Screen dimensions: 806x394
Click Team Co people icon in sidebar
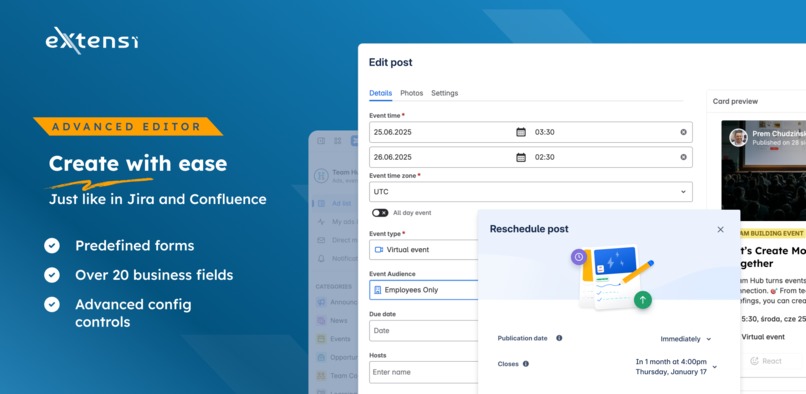click(321, 375)
